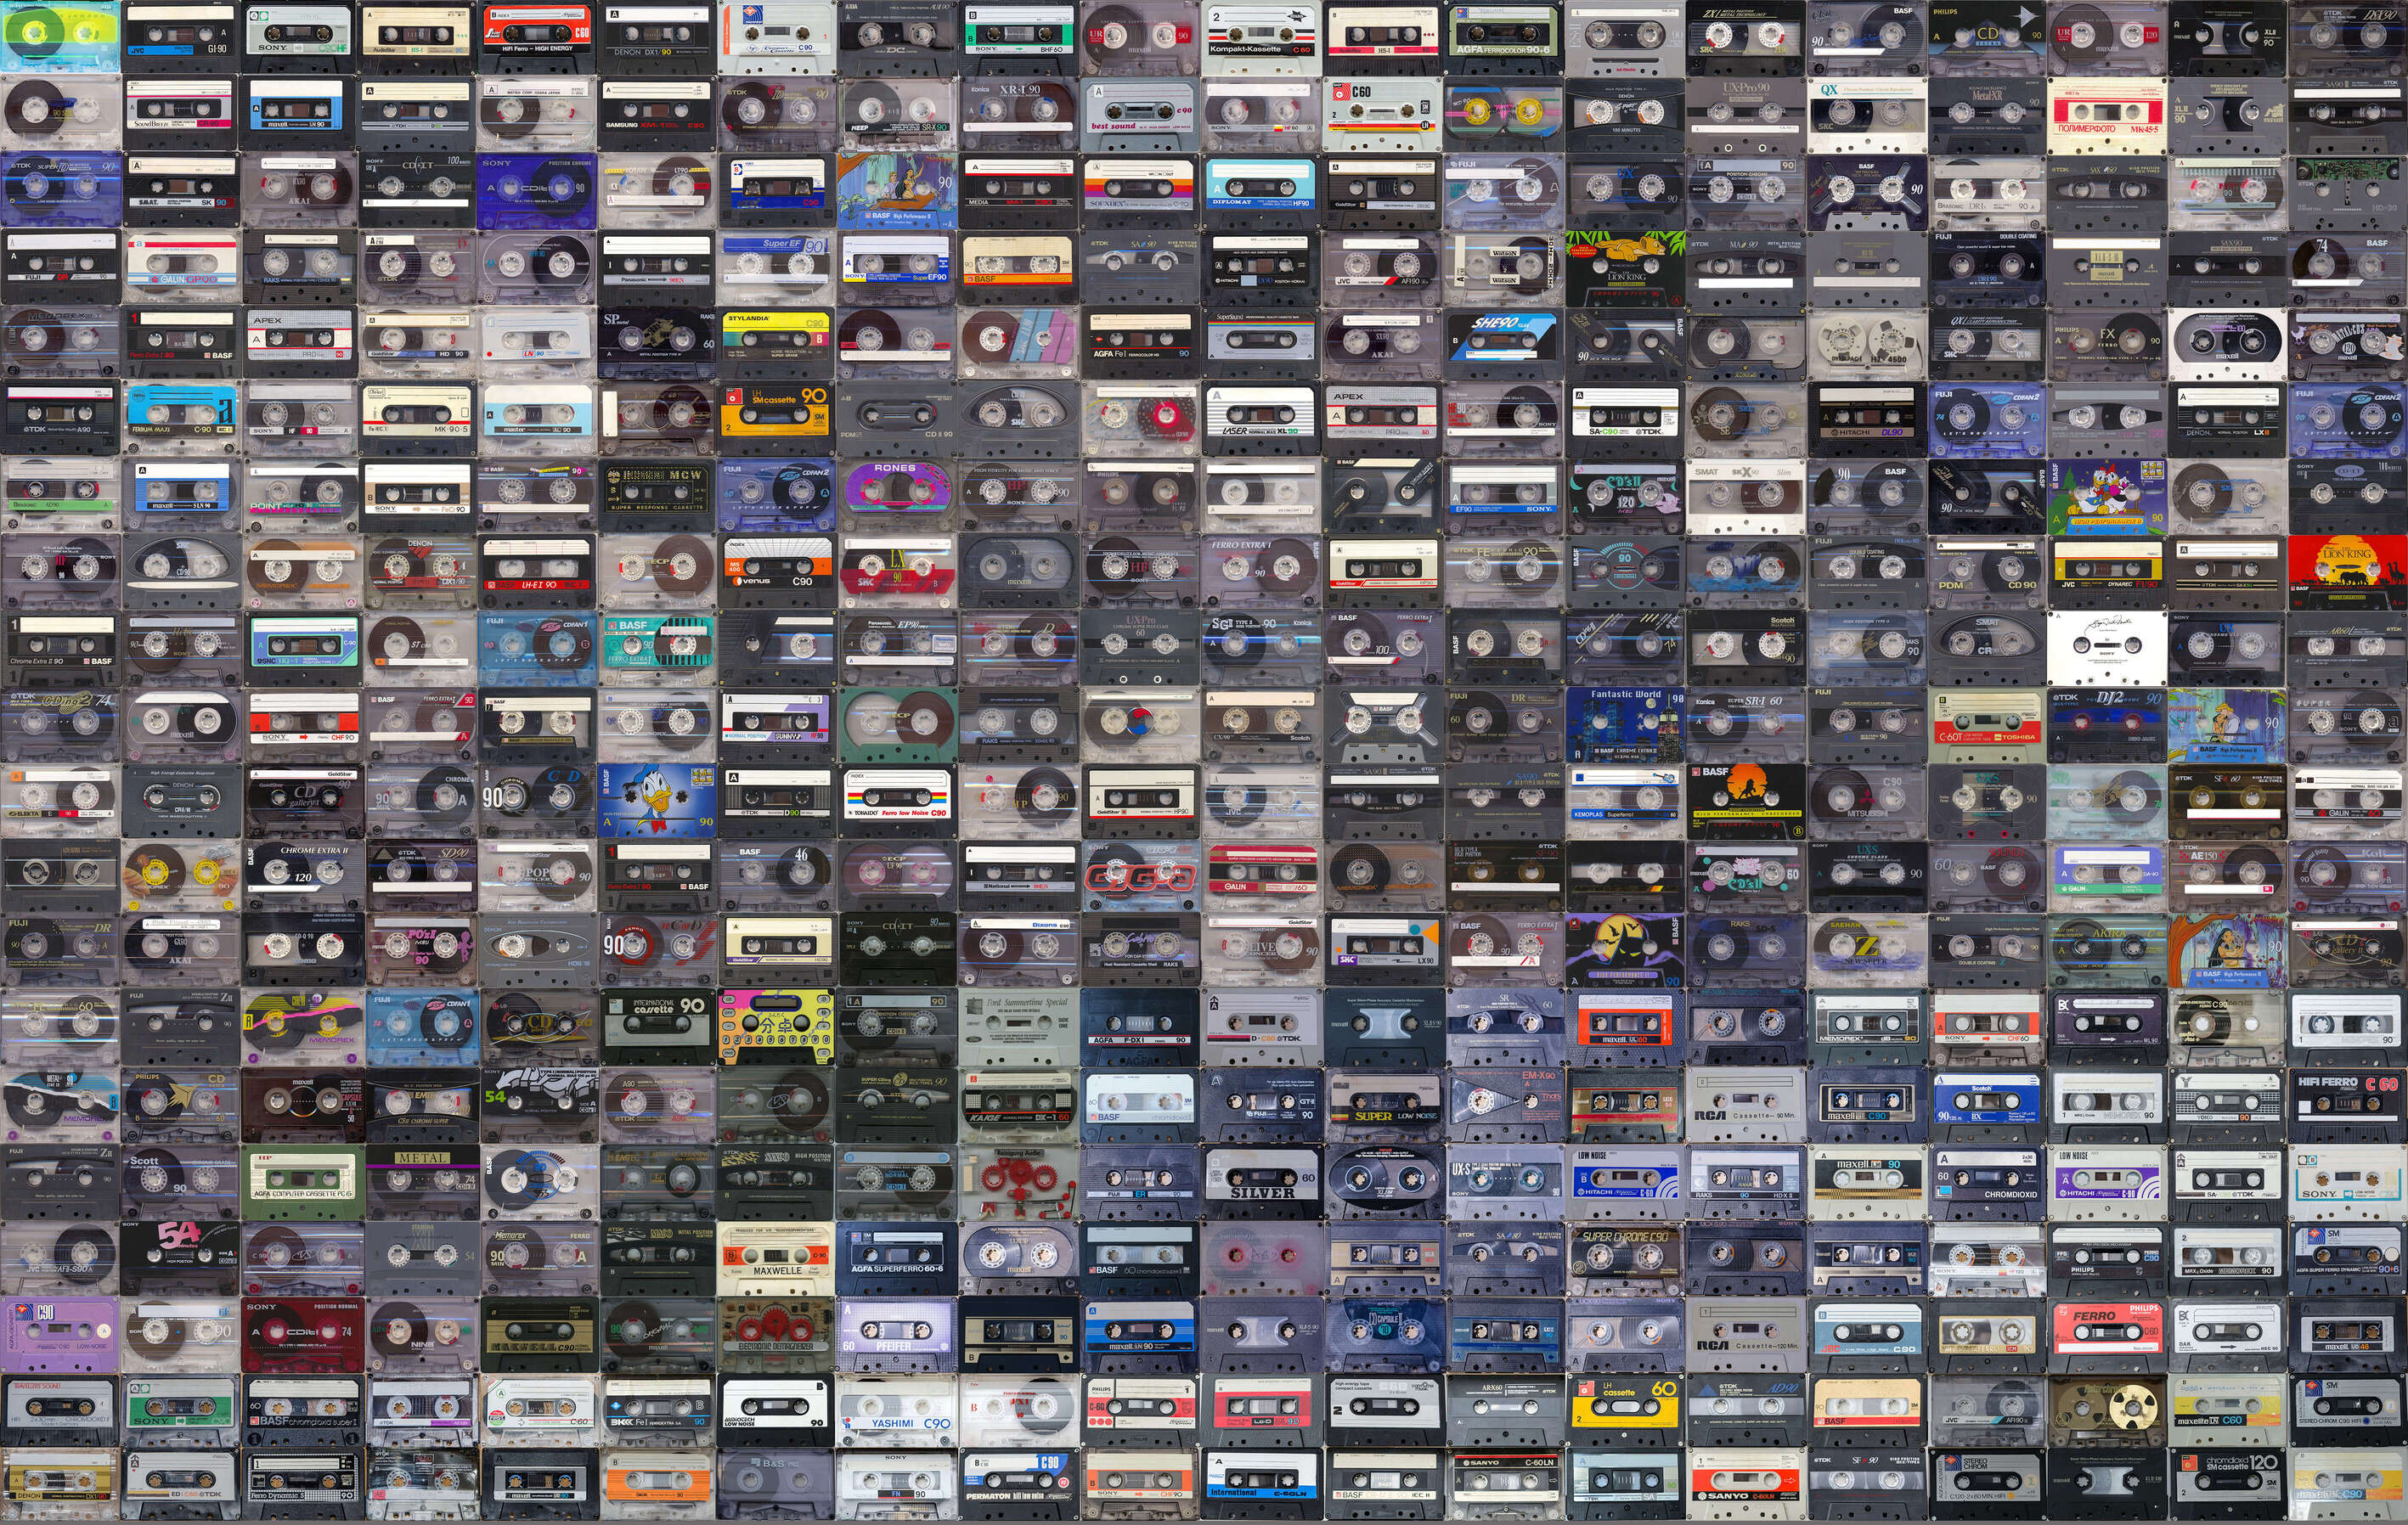Screen dimensions: 2408x1525
Task: Select the green AGFA COMPUTER CASSETTE
Action: pos(301,1181)
